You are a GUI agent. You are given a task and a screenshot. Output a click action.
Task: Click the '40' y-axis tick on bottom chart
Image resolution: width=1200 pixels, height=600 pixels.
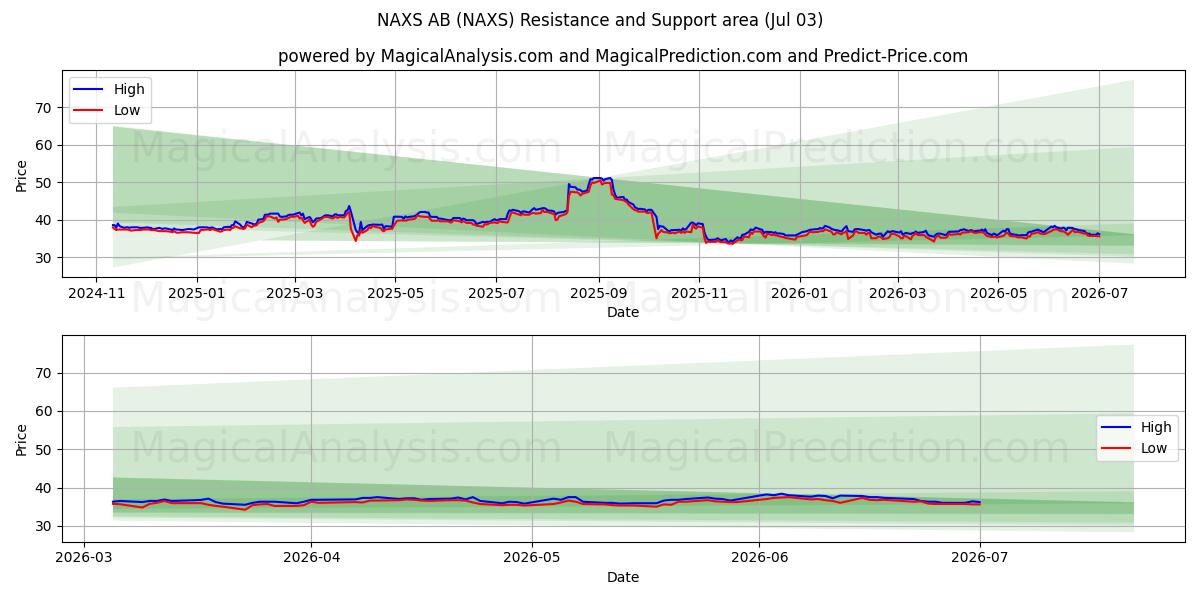tap(44, 488)
